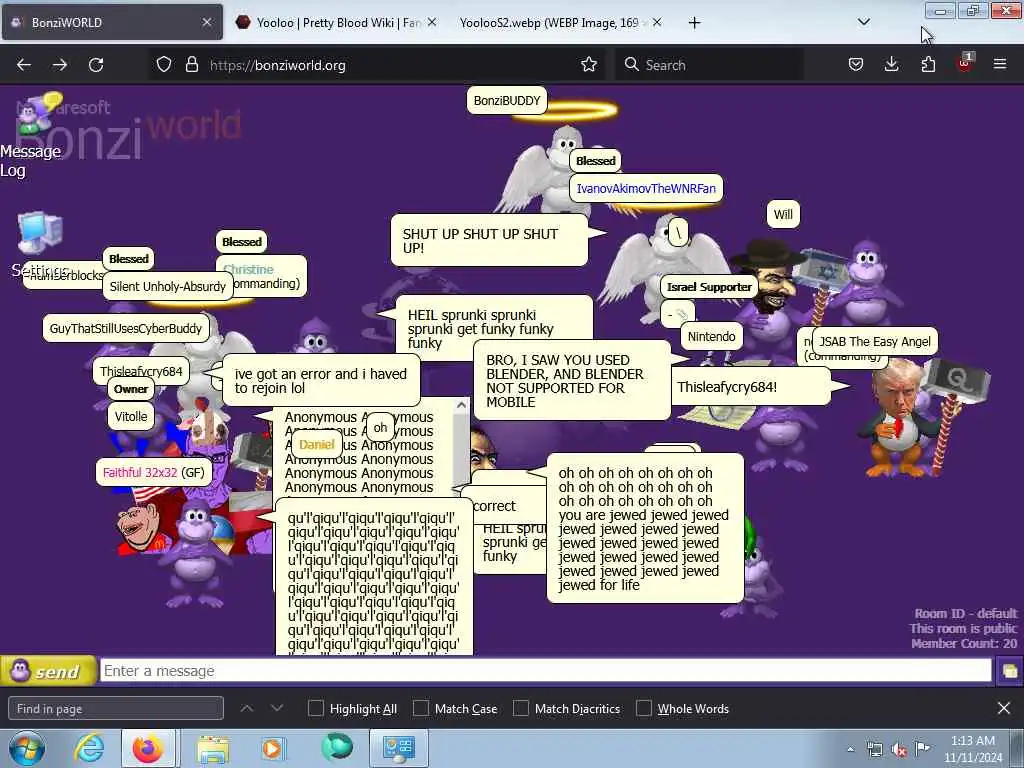The height and width of the screenshot is (768, 1024).
Task: Close the find in page bar
Action: point(1004,709)
